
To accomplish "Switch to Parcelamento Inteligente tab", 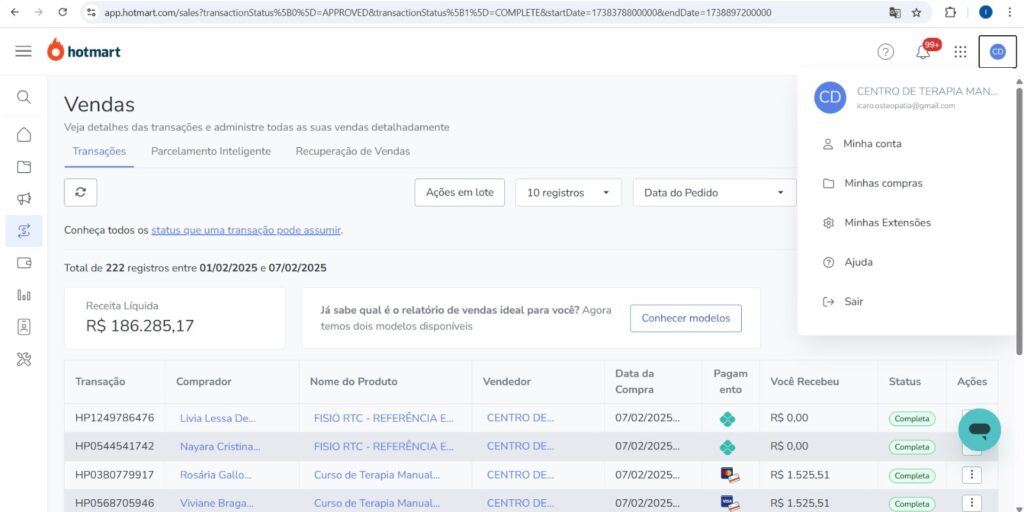I will click(x=210, y=151).
